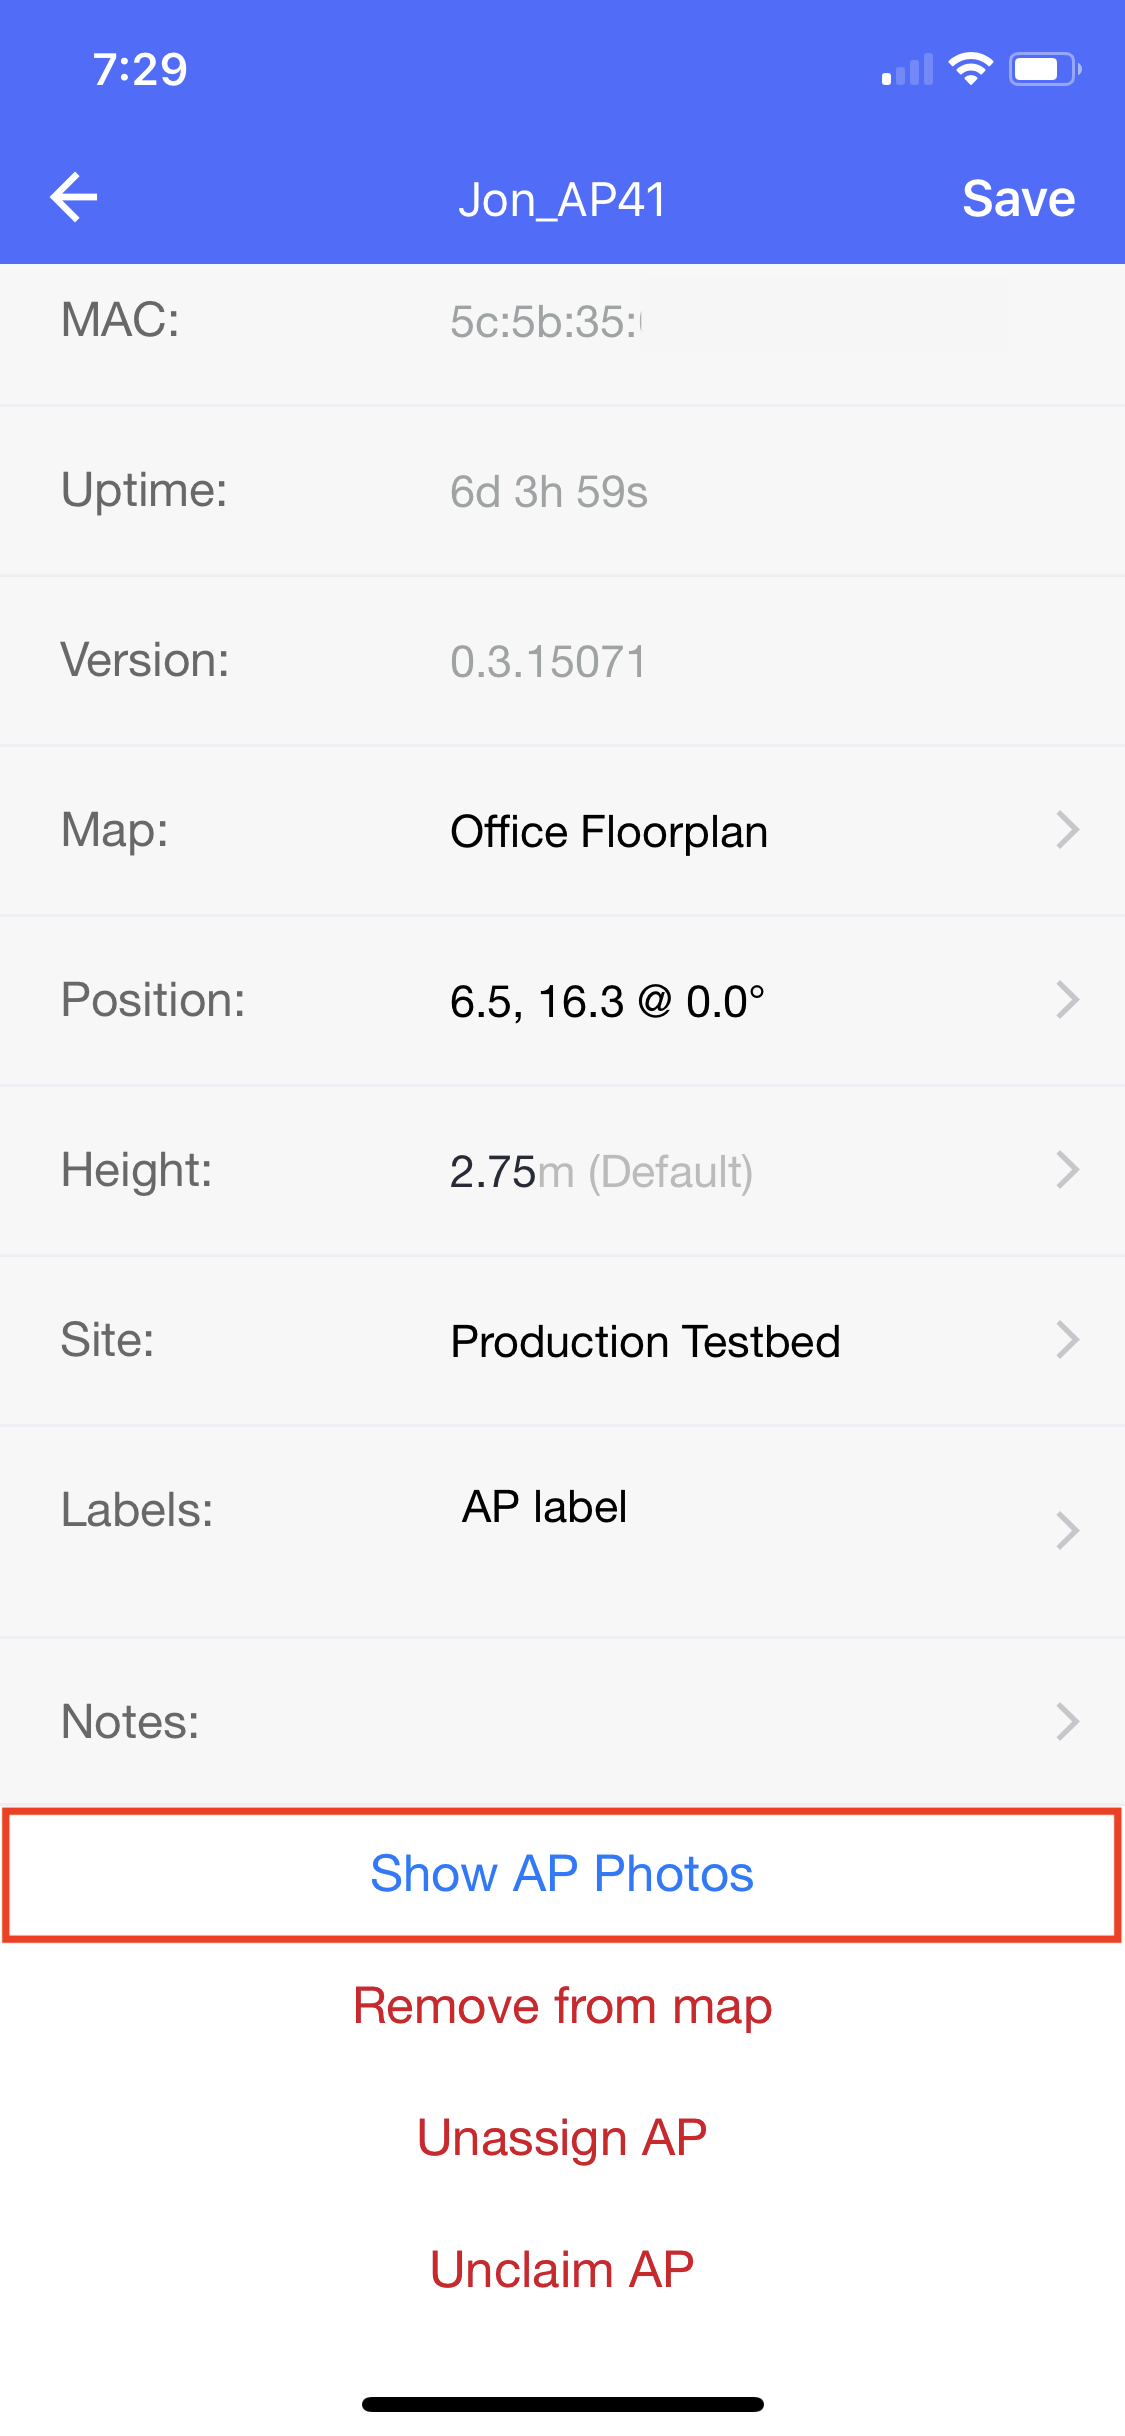Screen dimensions: 1125x2436
Task: Expand the Map row chevron
Action: (1067, 830)
